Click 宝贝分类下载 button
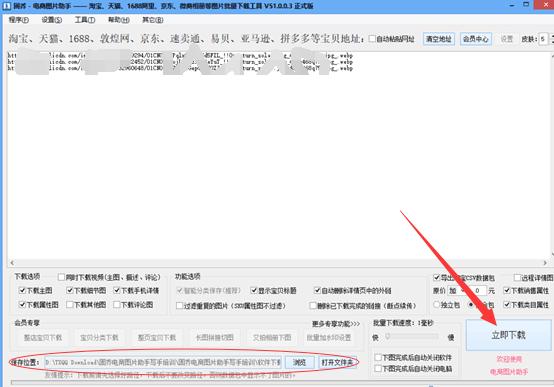Viewport: 554px width, 387px height. [99, 338]
